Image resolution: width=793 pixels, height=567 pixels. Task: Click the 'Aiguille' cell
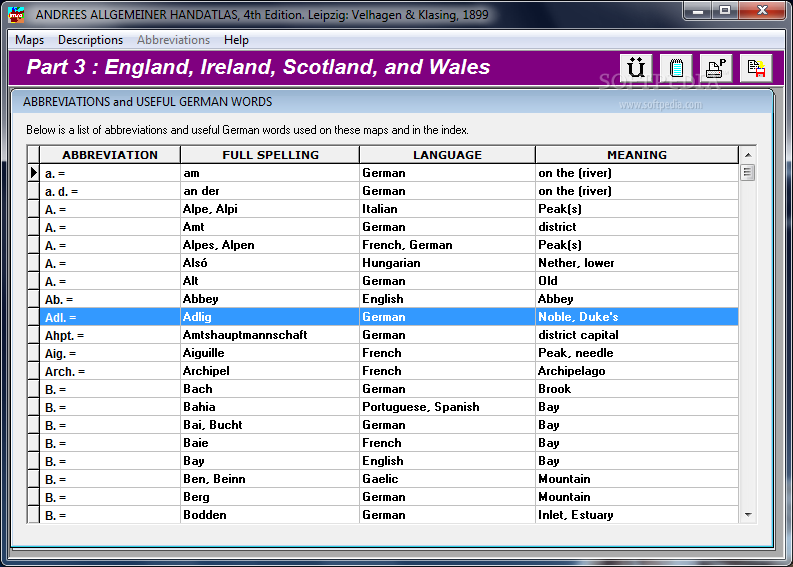tap(270, 353)
